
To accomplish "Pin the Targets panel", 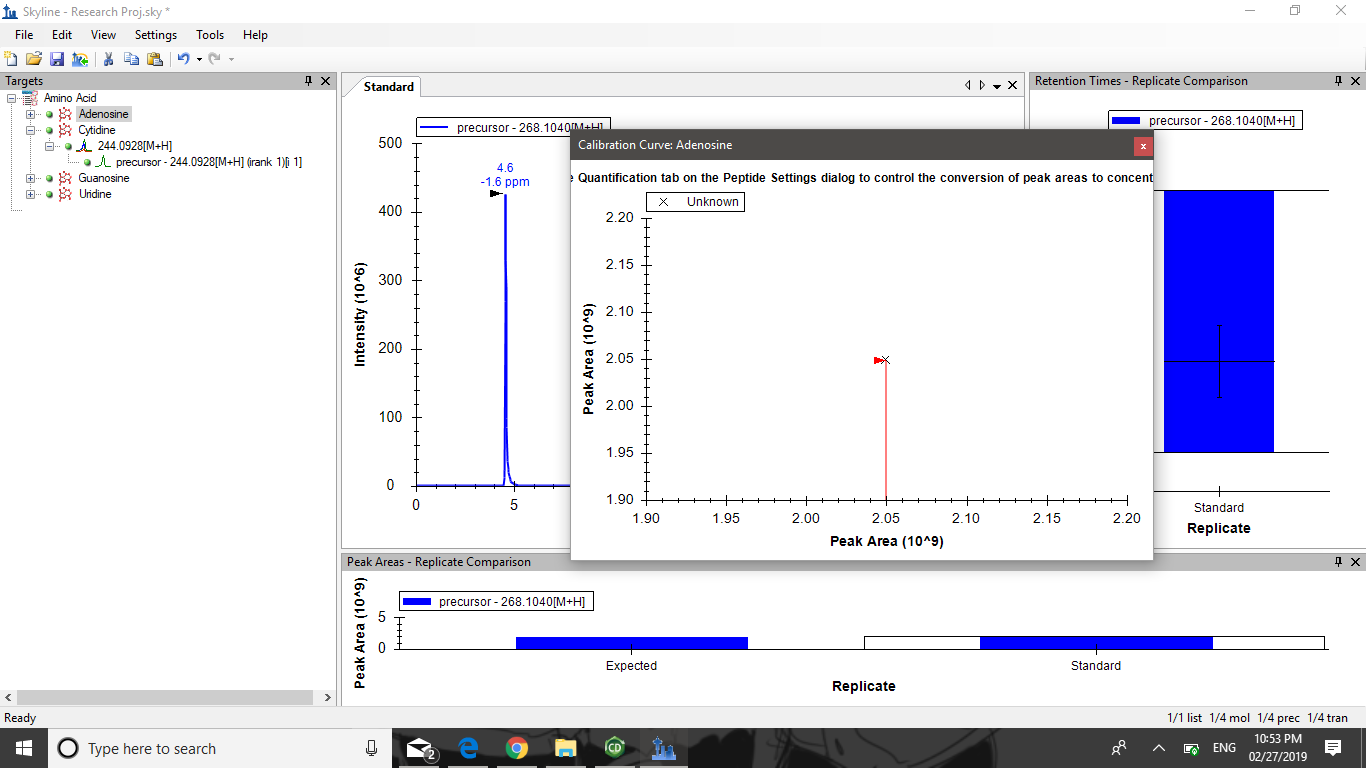I will pos(309,81).
